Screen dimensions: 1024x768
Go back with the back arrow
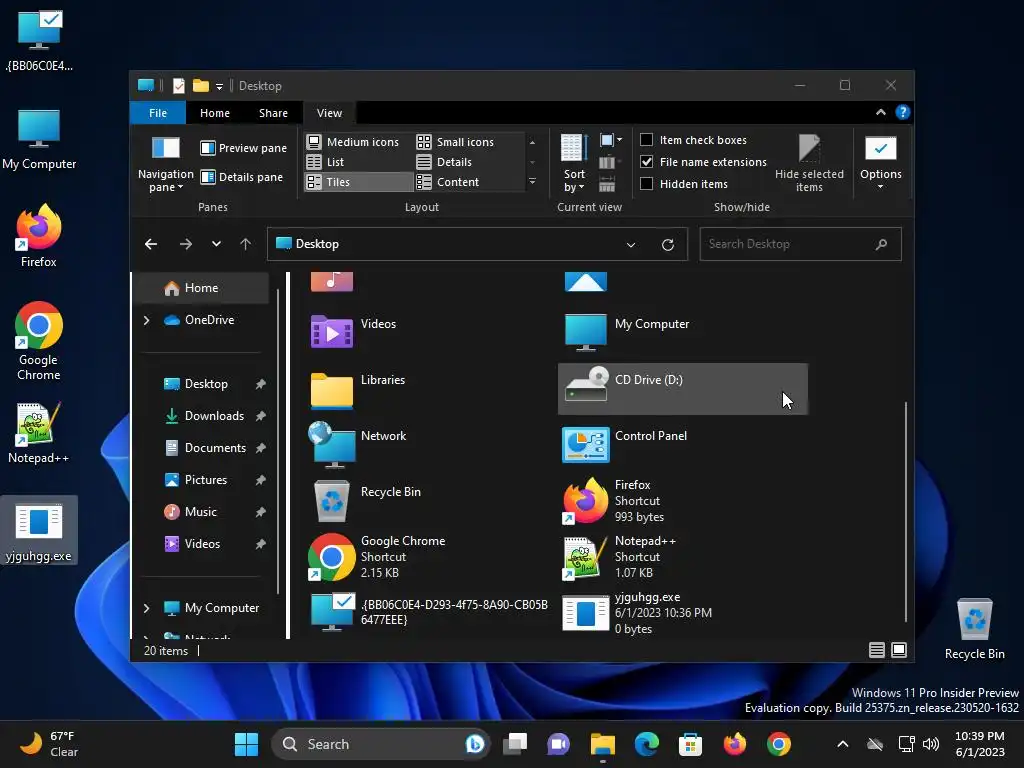click(151, 244)
